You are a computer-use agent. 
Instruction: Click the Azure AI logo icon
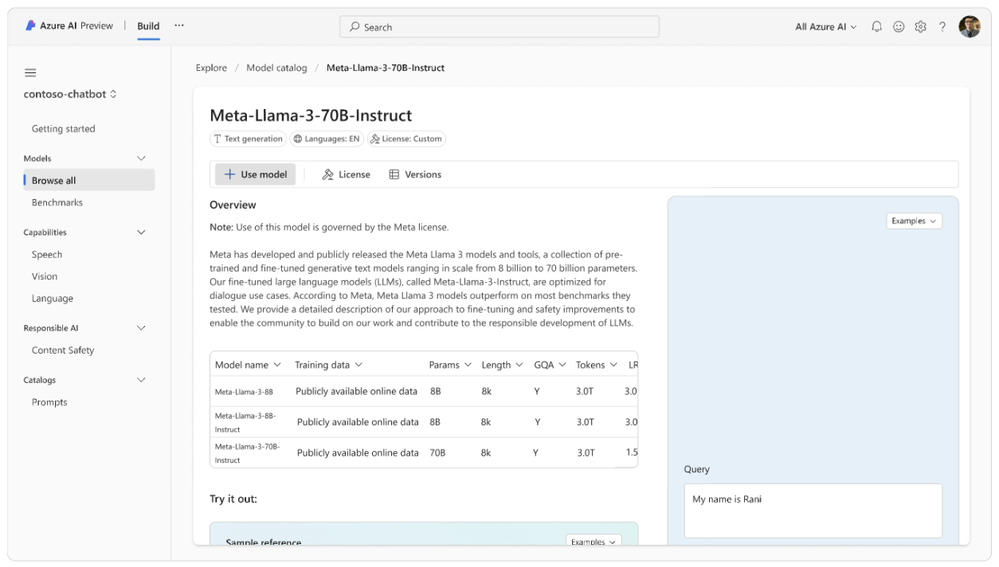click(x=30, y=25)
